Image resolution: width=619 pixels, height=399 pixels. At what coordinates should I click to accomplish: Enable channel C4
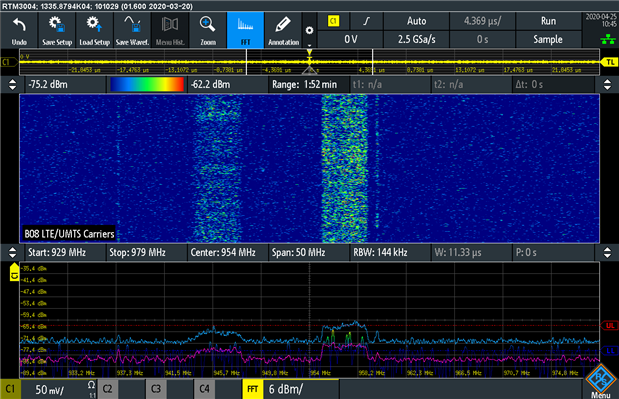(x=204, y=389)
